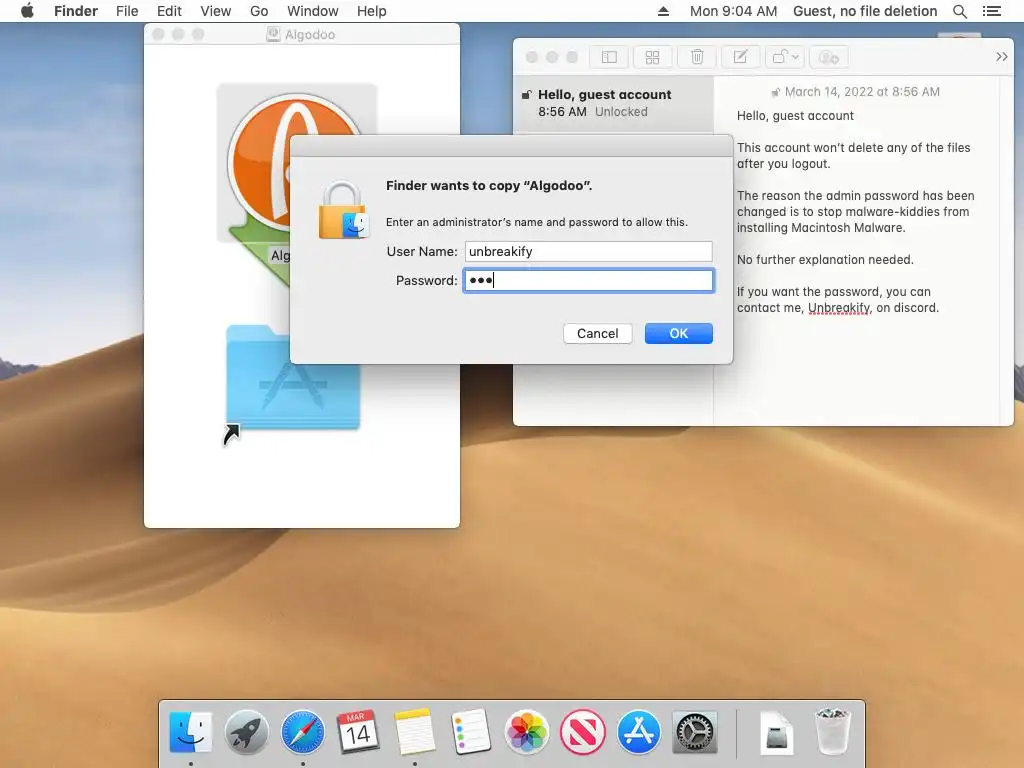Image resolution: width=1024 pixels, height=768 pixels.
Task: Click the Notes delete trash icon
Action: [x=697, y=57]
